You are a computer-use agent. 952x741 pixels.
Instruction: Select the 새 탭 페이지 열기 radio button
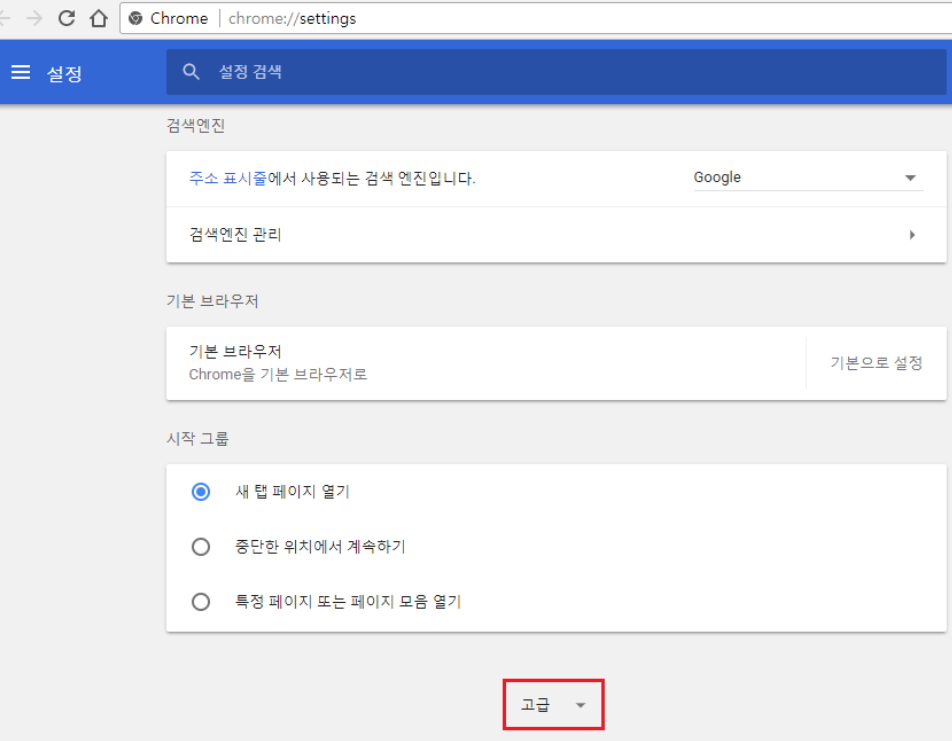point(200,492)
